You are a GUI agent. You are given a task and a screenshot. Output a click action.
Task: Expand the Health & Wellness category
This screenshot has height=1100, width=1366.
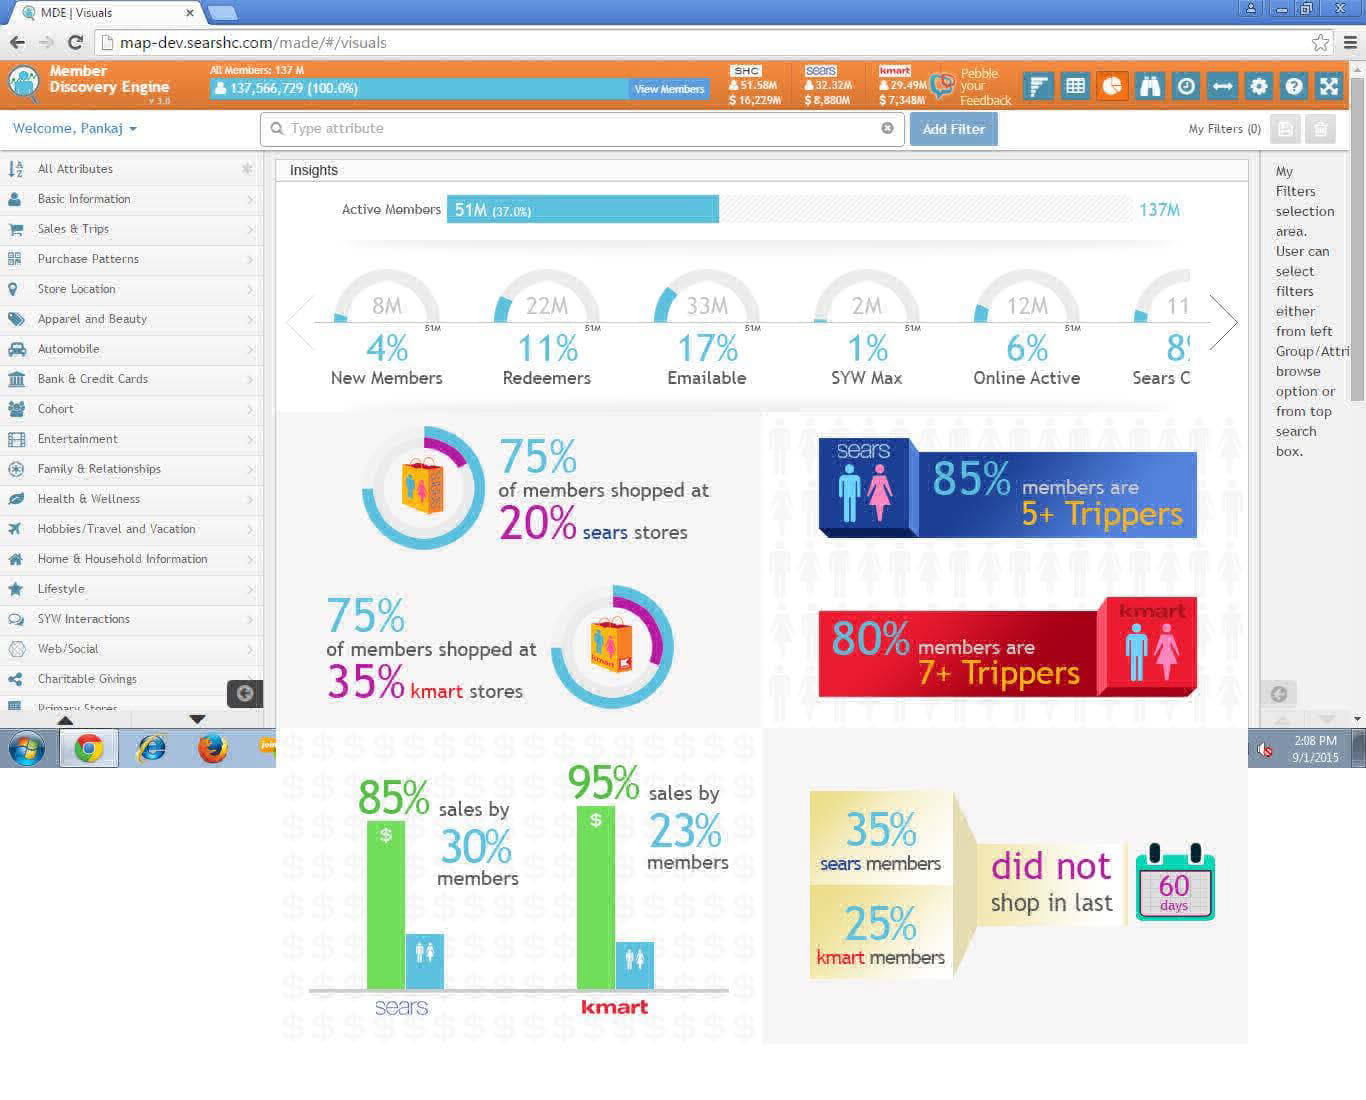(x=88, y=499)
